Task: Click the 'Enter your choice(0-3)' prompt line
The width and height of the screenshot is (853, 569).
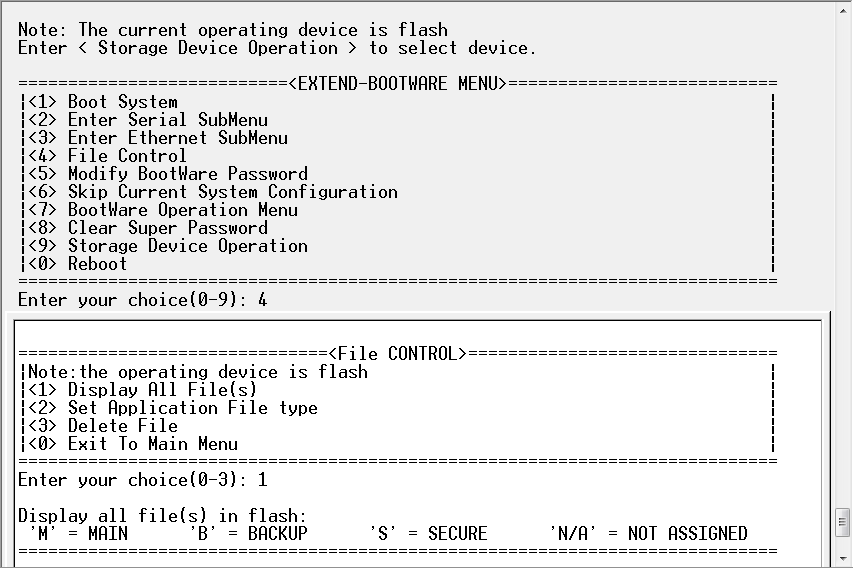Action: pyautogui.click(x=142, y=480)
